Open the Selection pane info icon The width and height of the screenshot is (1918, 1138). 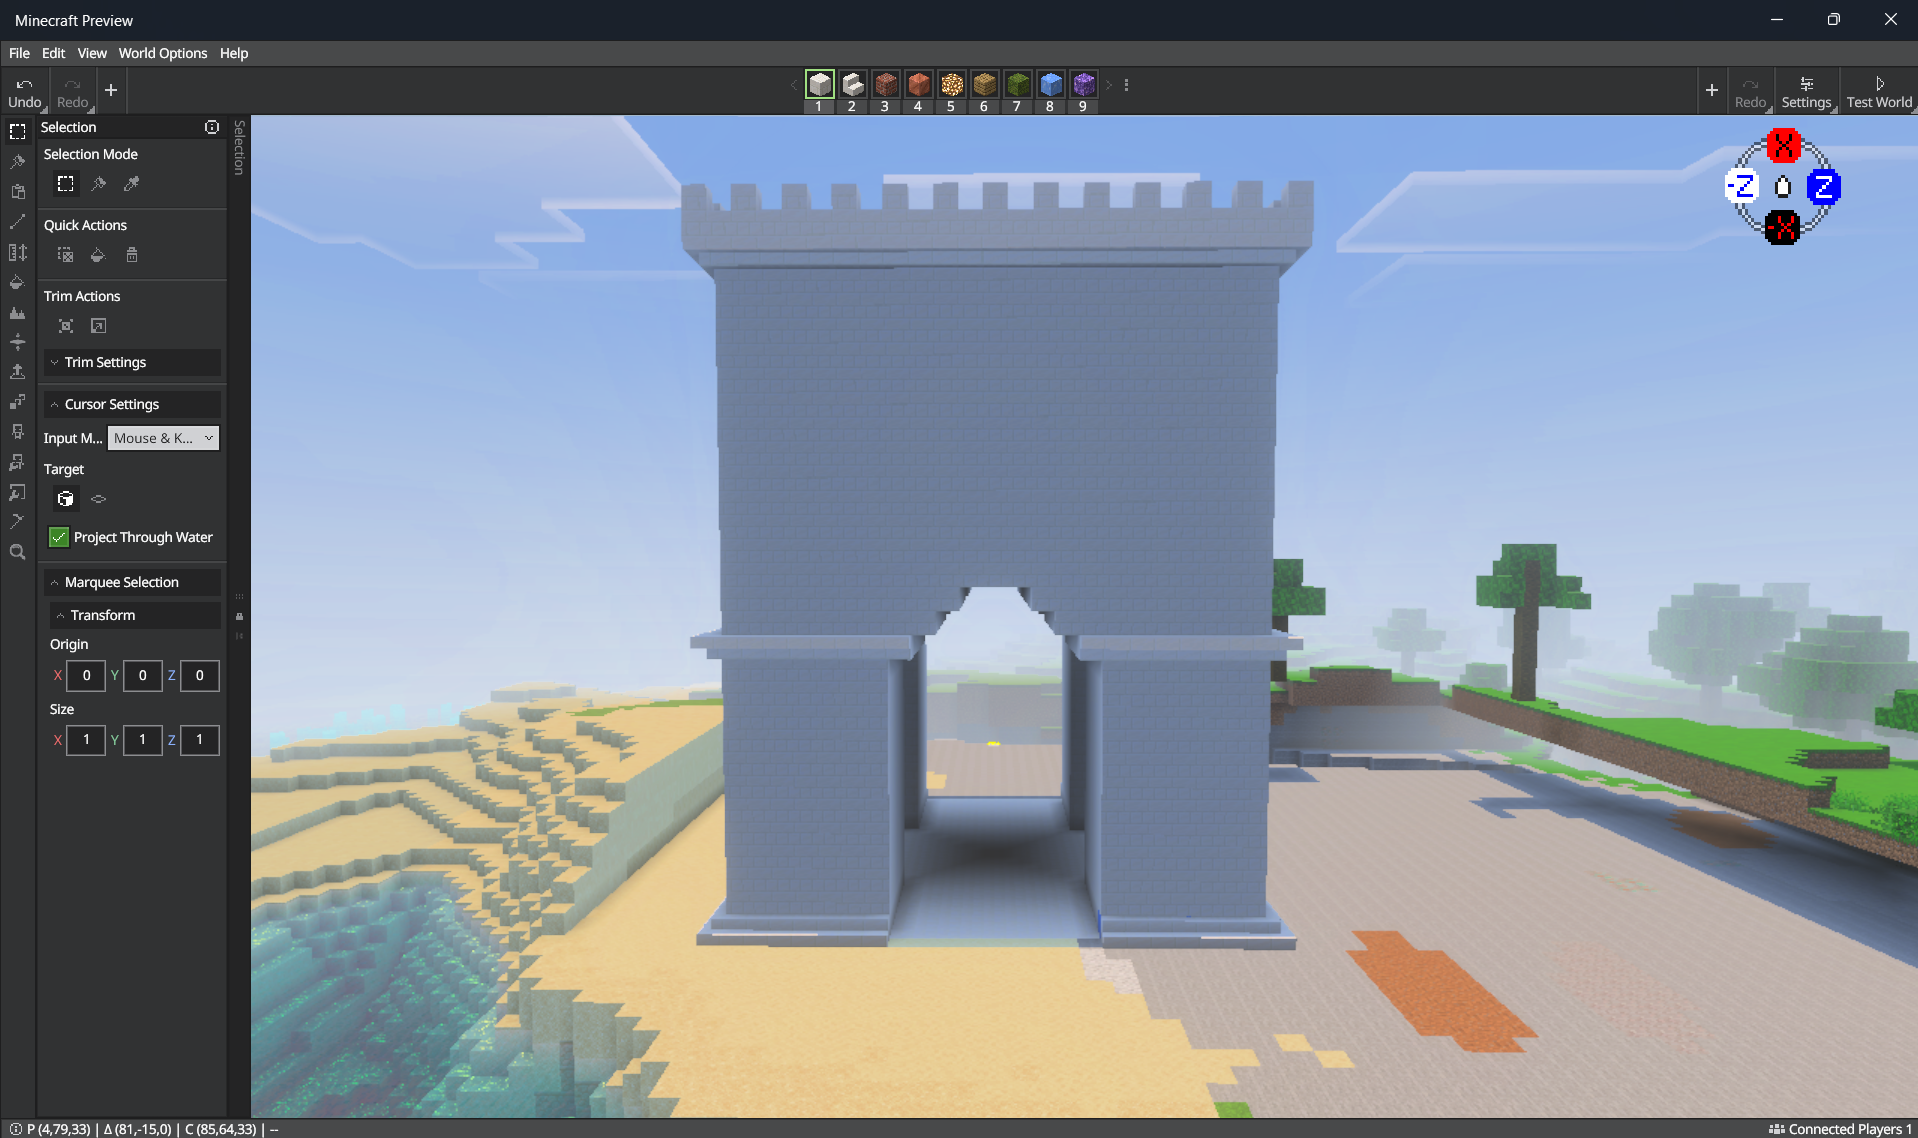click(212, 127)
